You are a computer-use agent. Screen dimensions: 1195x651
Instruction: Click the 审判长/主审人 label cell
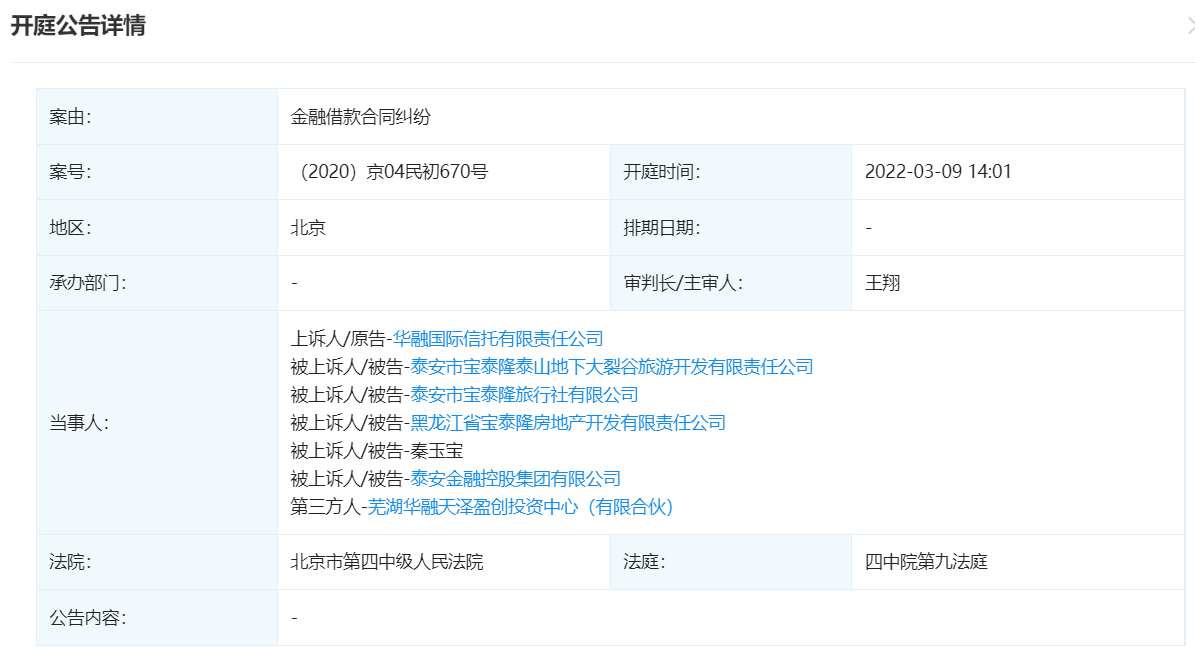click(731, 283)
